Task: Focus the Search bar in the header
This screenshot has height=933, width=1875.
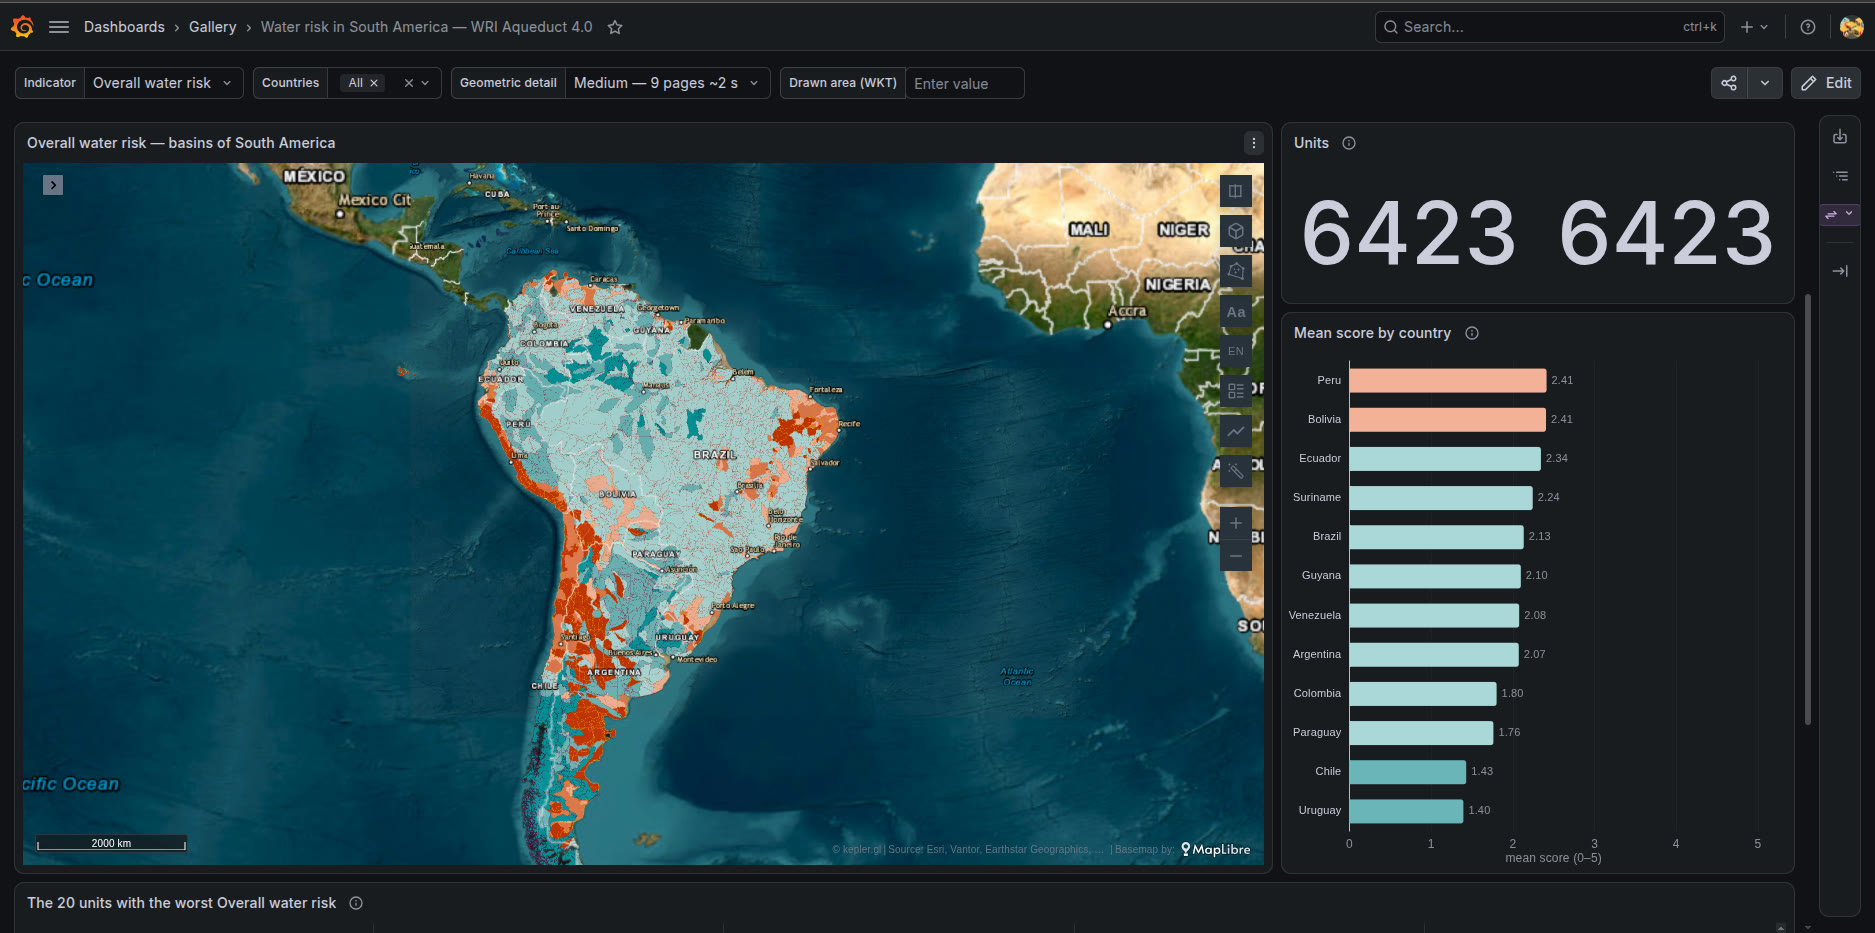Action: pyautogui.click(x=1550, y=27)
